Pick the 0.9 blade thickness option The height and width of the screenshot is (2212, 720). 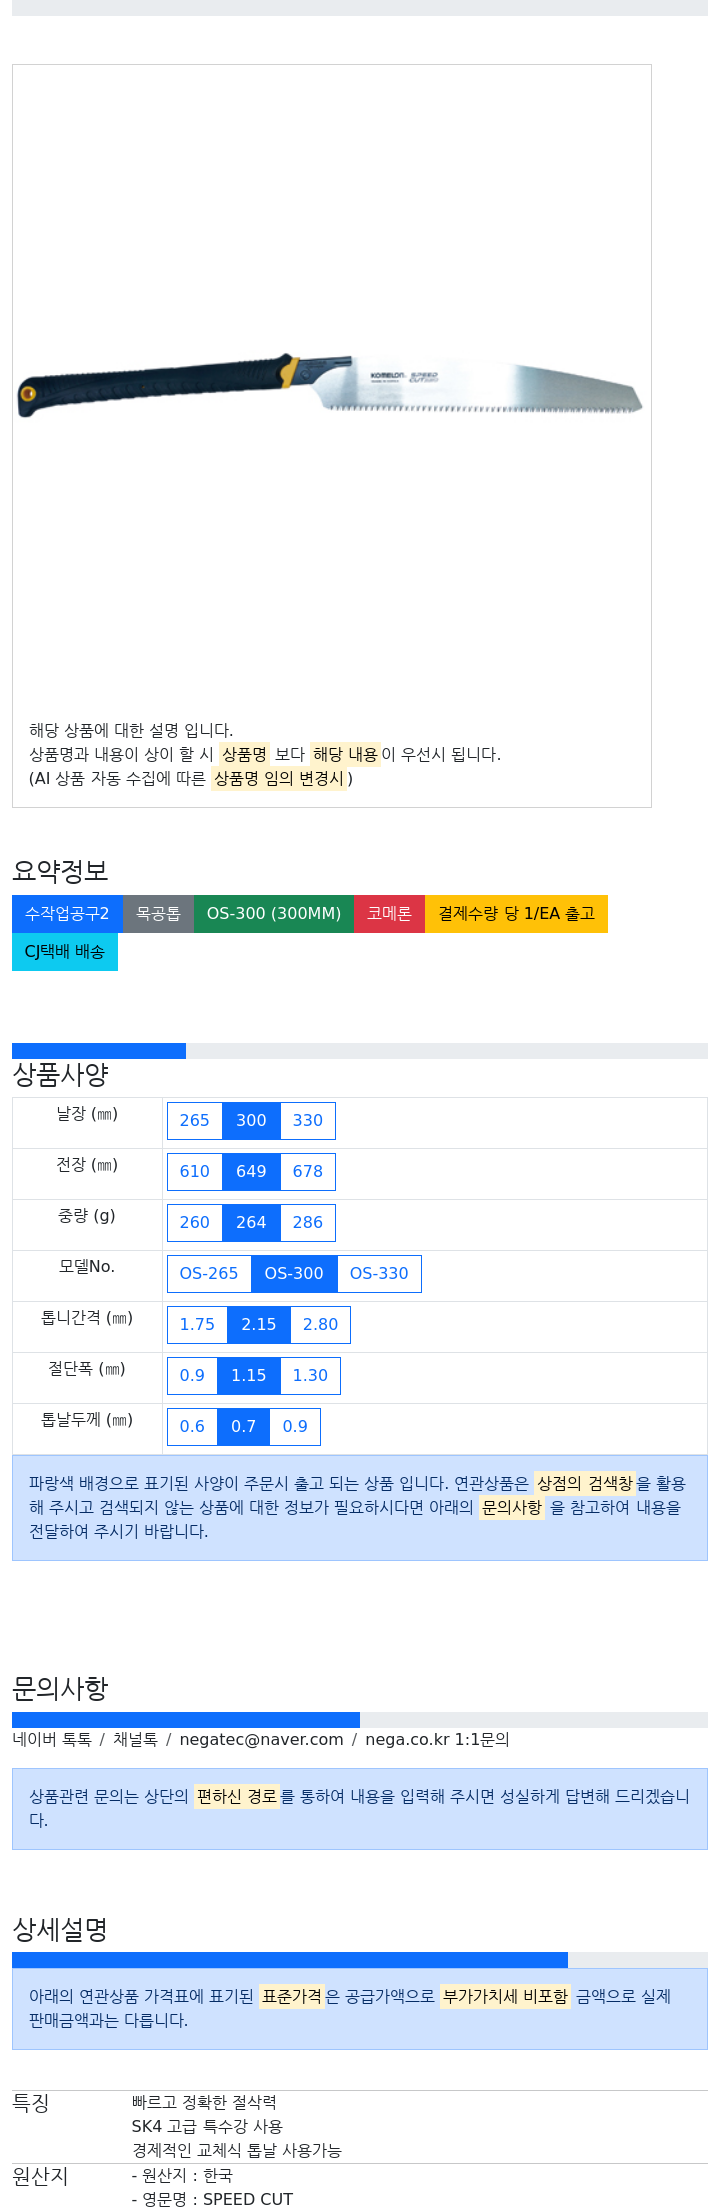coord(295,1427)
